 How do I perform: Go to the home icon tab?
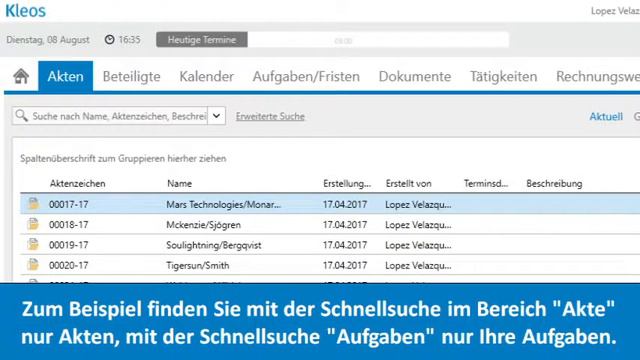coord(21,76)
